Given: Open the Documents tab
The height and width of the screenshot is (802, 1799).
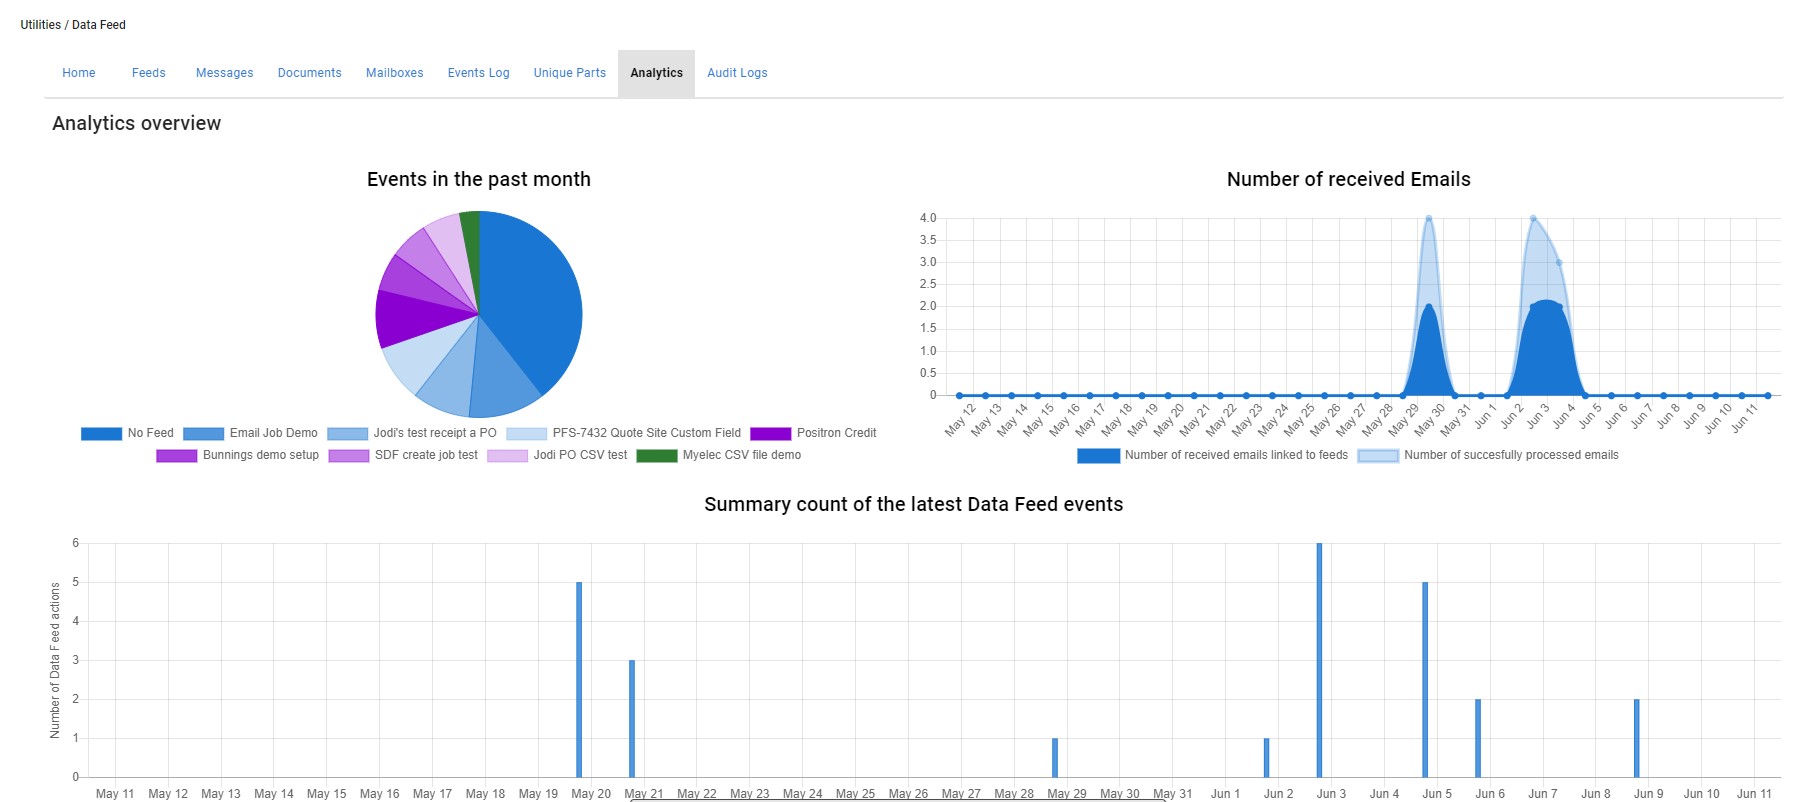Looking at the screenshot, I should pyautogui.click(x=309, y=73).
